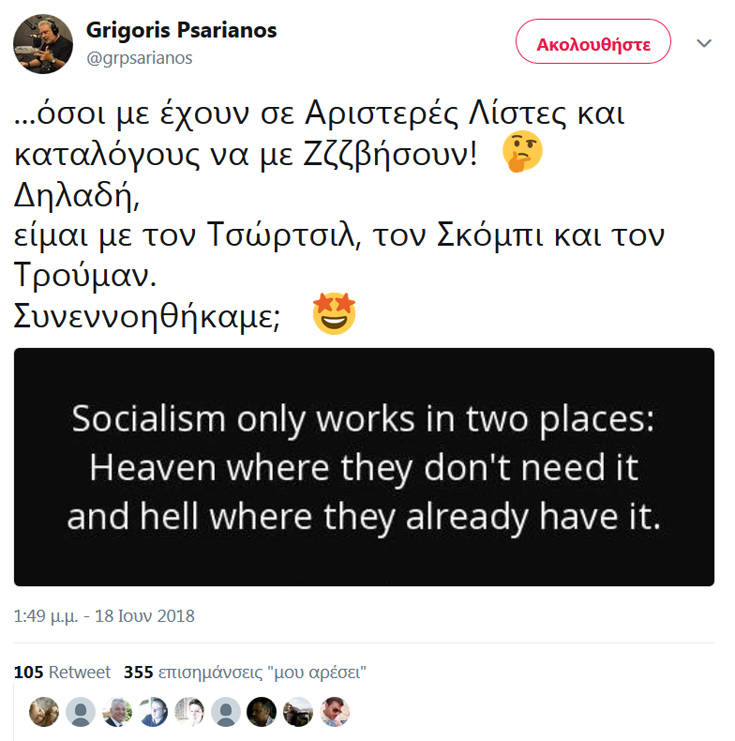The width and height of the screenshot is (735, 741).
Task: Open the Grigoris Psarianos display name link
Action: [182, 30]
